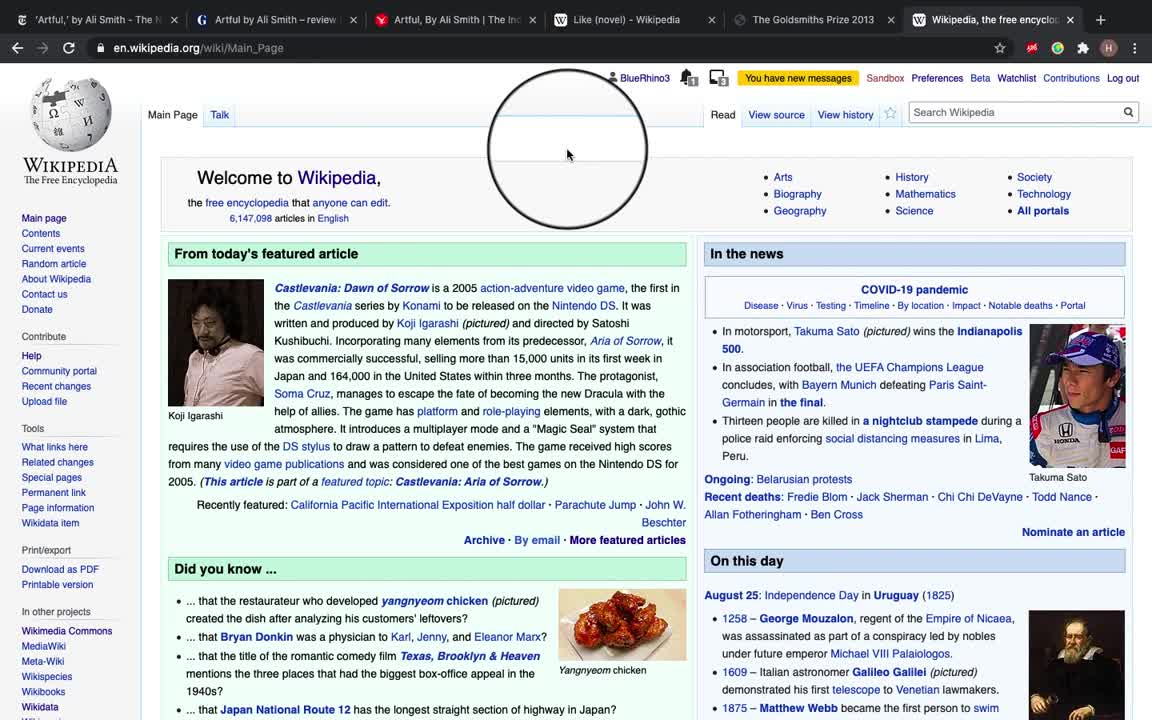1152x720 pixels.
Task: Reload the page with the refresh icon
Action: [68, 48]
